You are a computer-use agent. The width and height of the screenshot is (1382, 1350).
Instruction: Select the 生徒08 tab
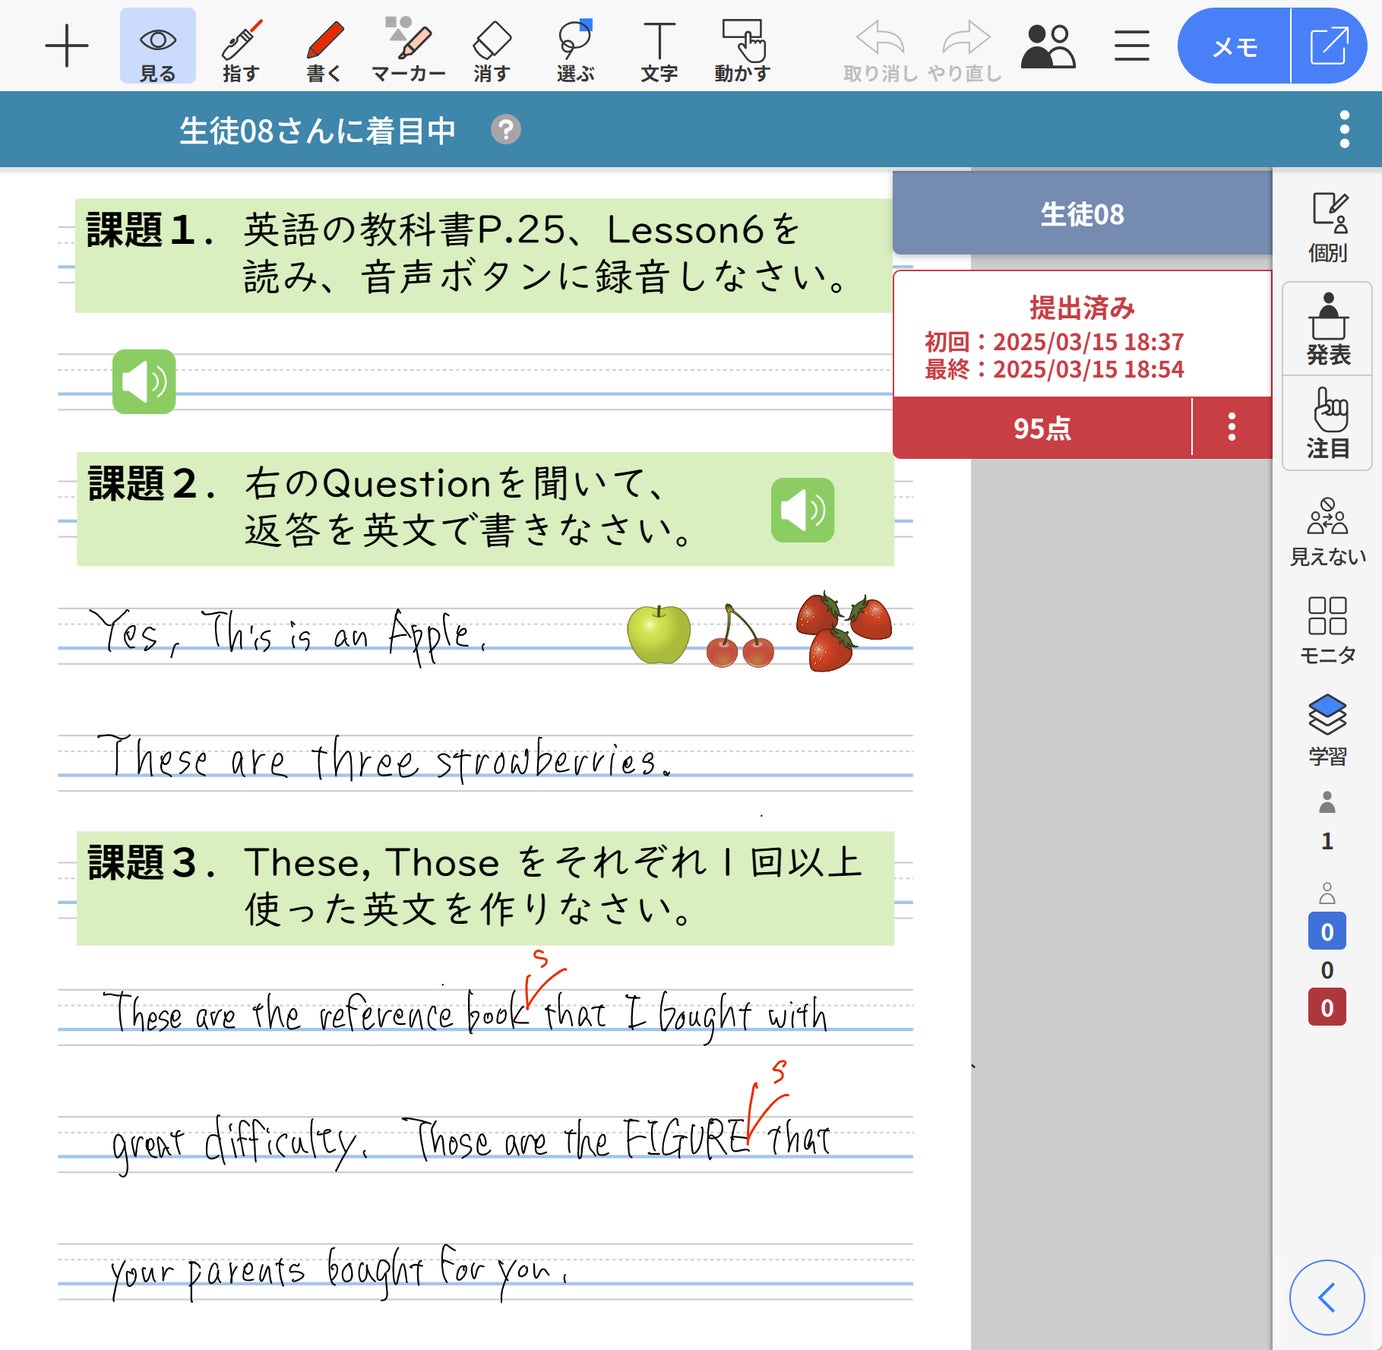[x=1082, y=213]
